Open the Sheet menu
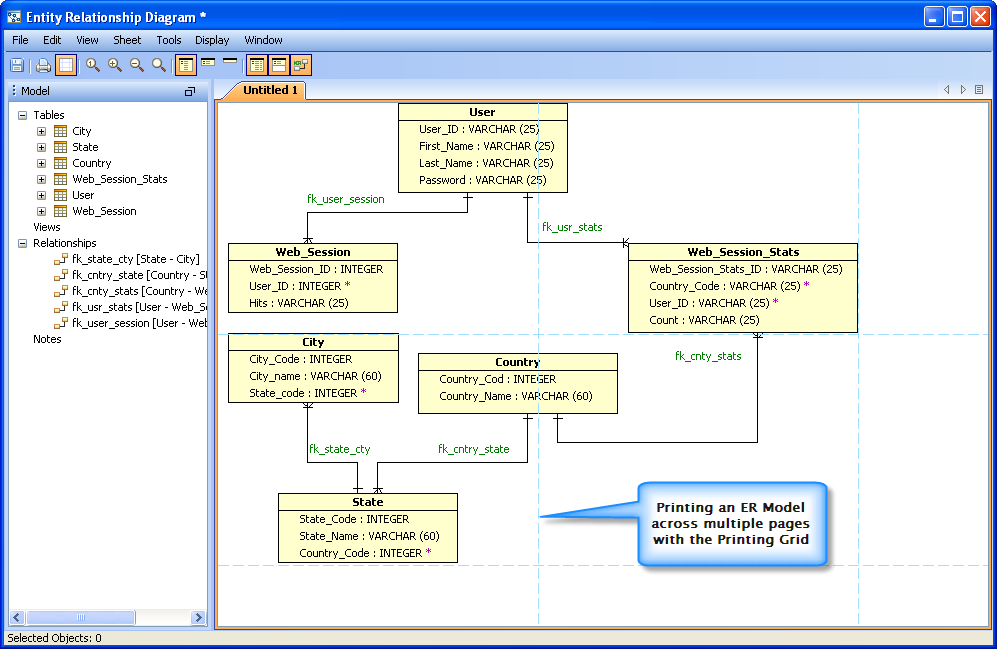Screen dimensions: 997x649 [x=127, y=40]
